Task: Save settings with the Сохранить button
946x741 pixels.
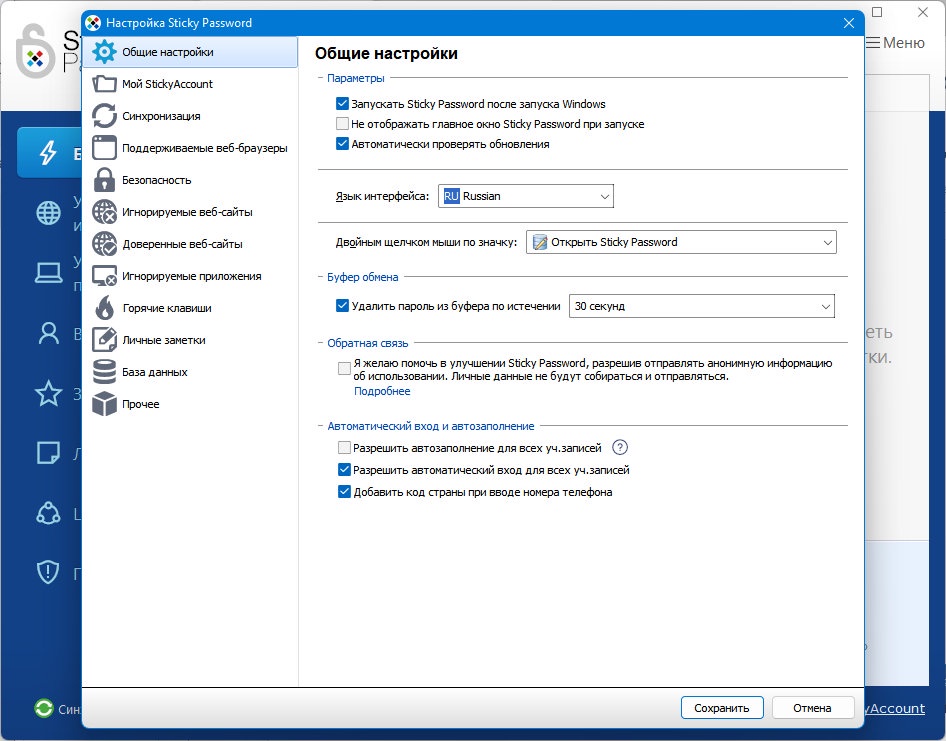Action: coord(722,707)
